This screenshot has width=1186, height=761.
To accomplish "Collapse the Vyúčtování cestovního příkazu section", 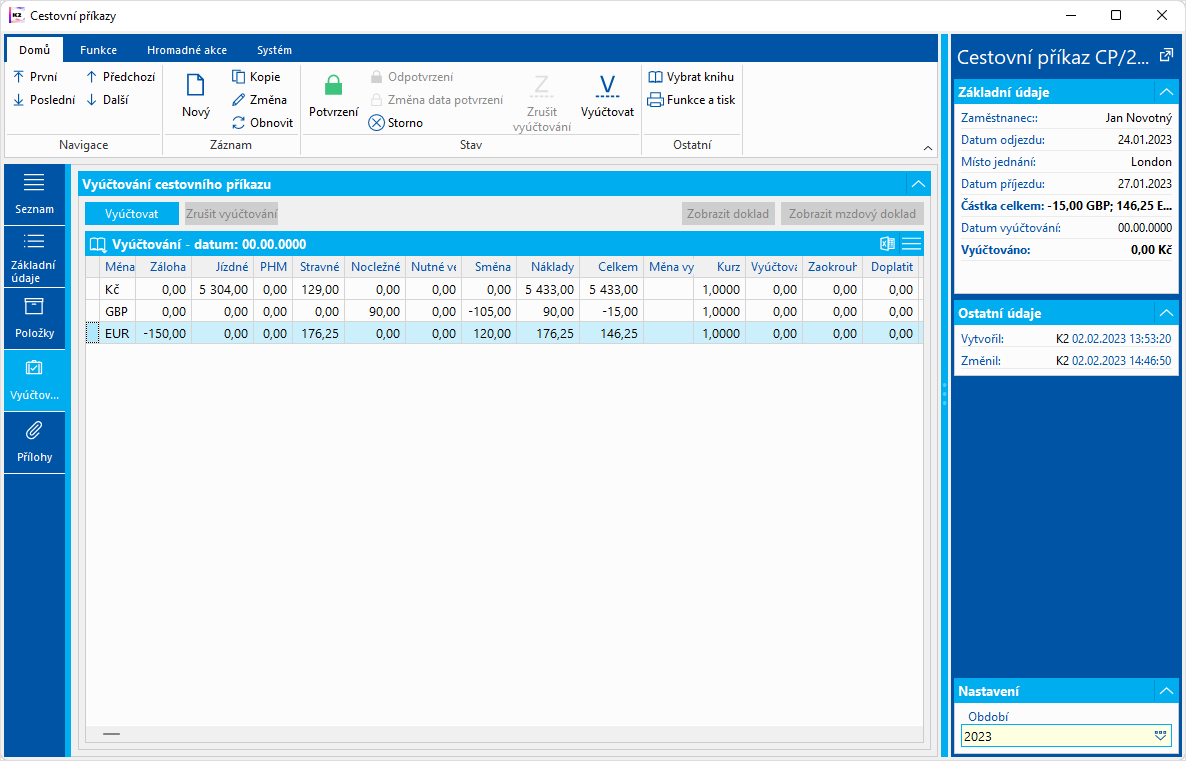I will click(917, 184).
